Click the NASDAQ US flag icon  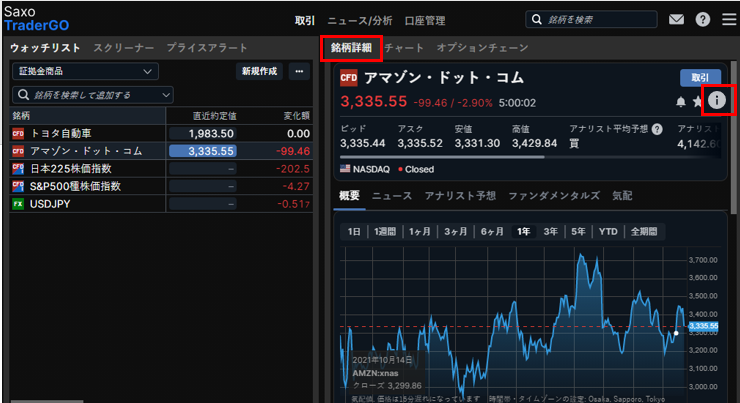click(x=345, y=169)
